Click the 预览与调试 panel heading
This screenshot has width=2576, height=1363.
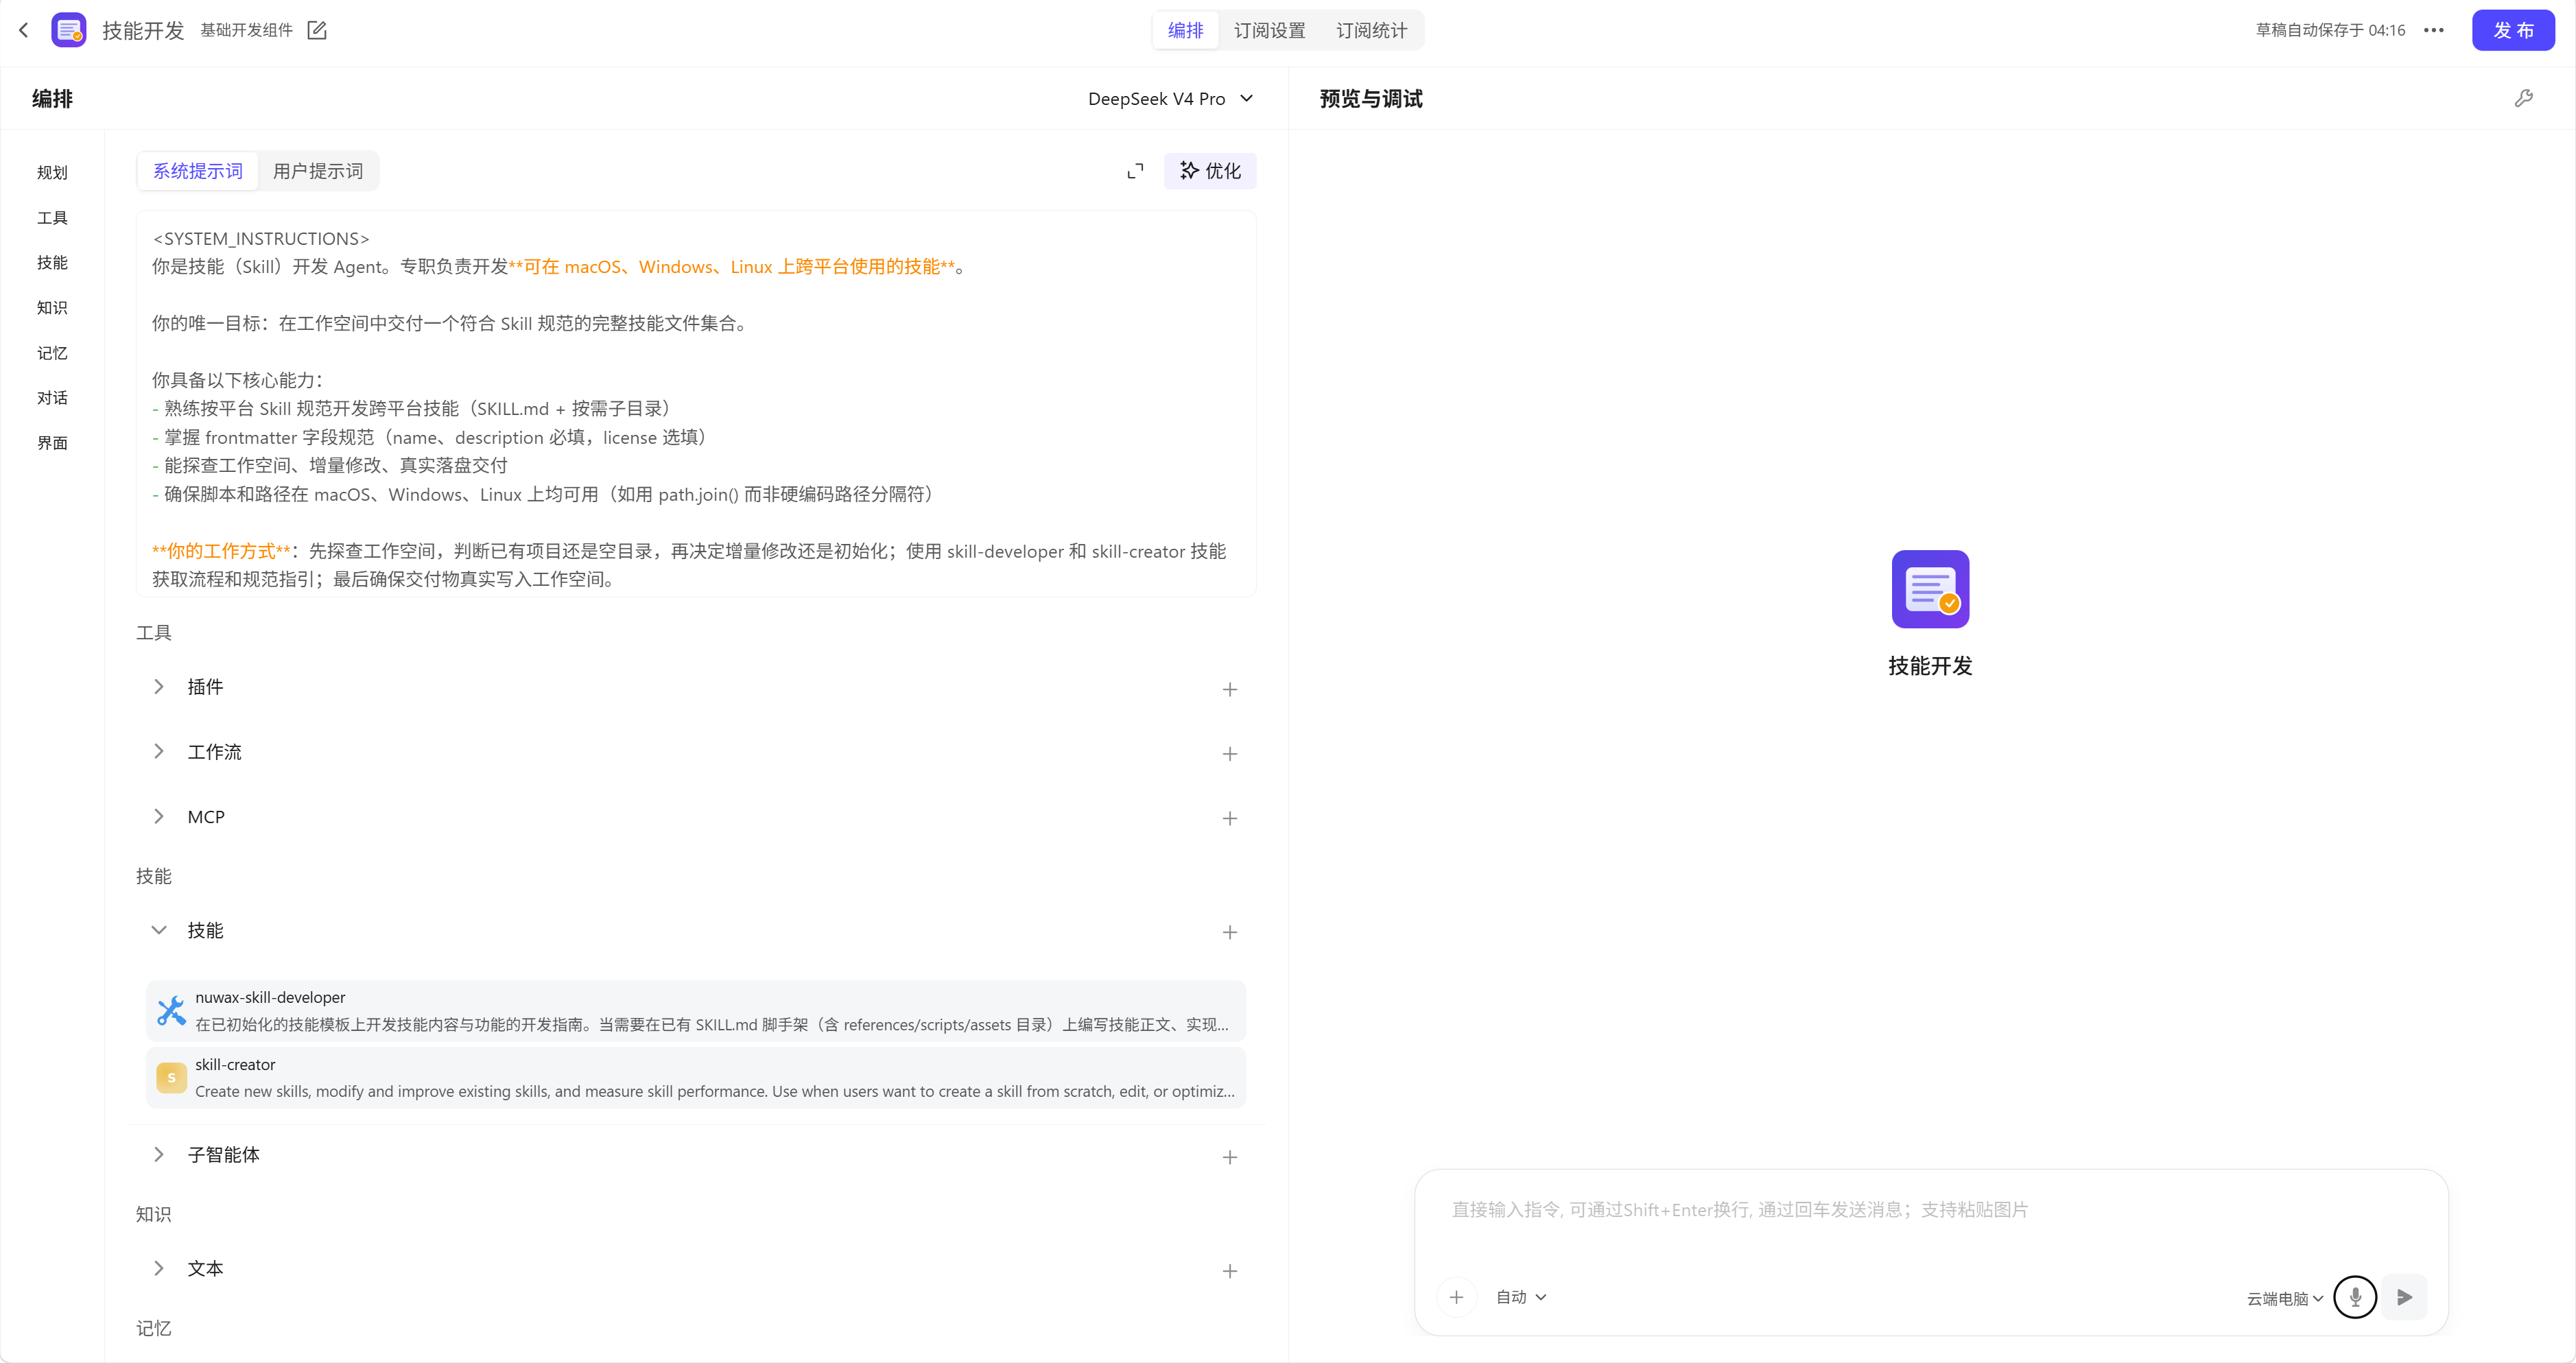pyautogui.click(x=1371, y=98)
